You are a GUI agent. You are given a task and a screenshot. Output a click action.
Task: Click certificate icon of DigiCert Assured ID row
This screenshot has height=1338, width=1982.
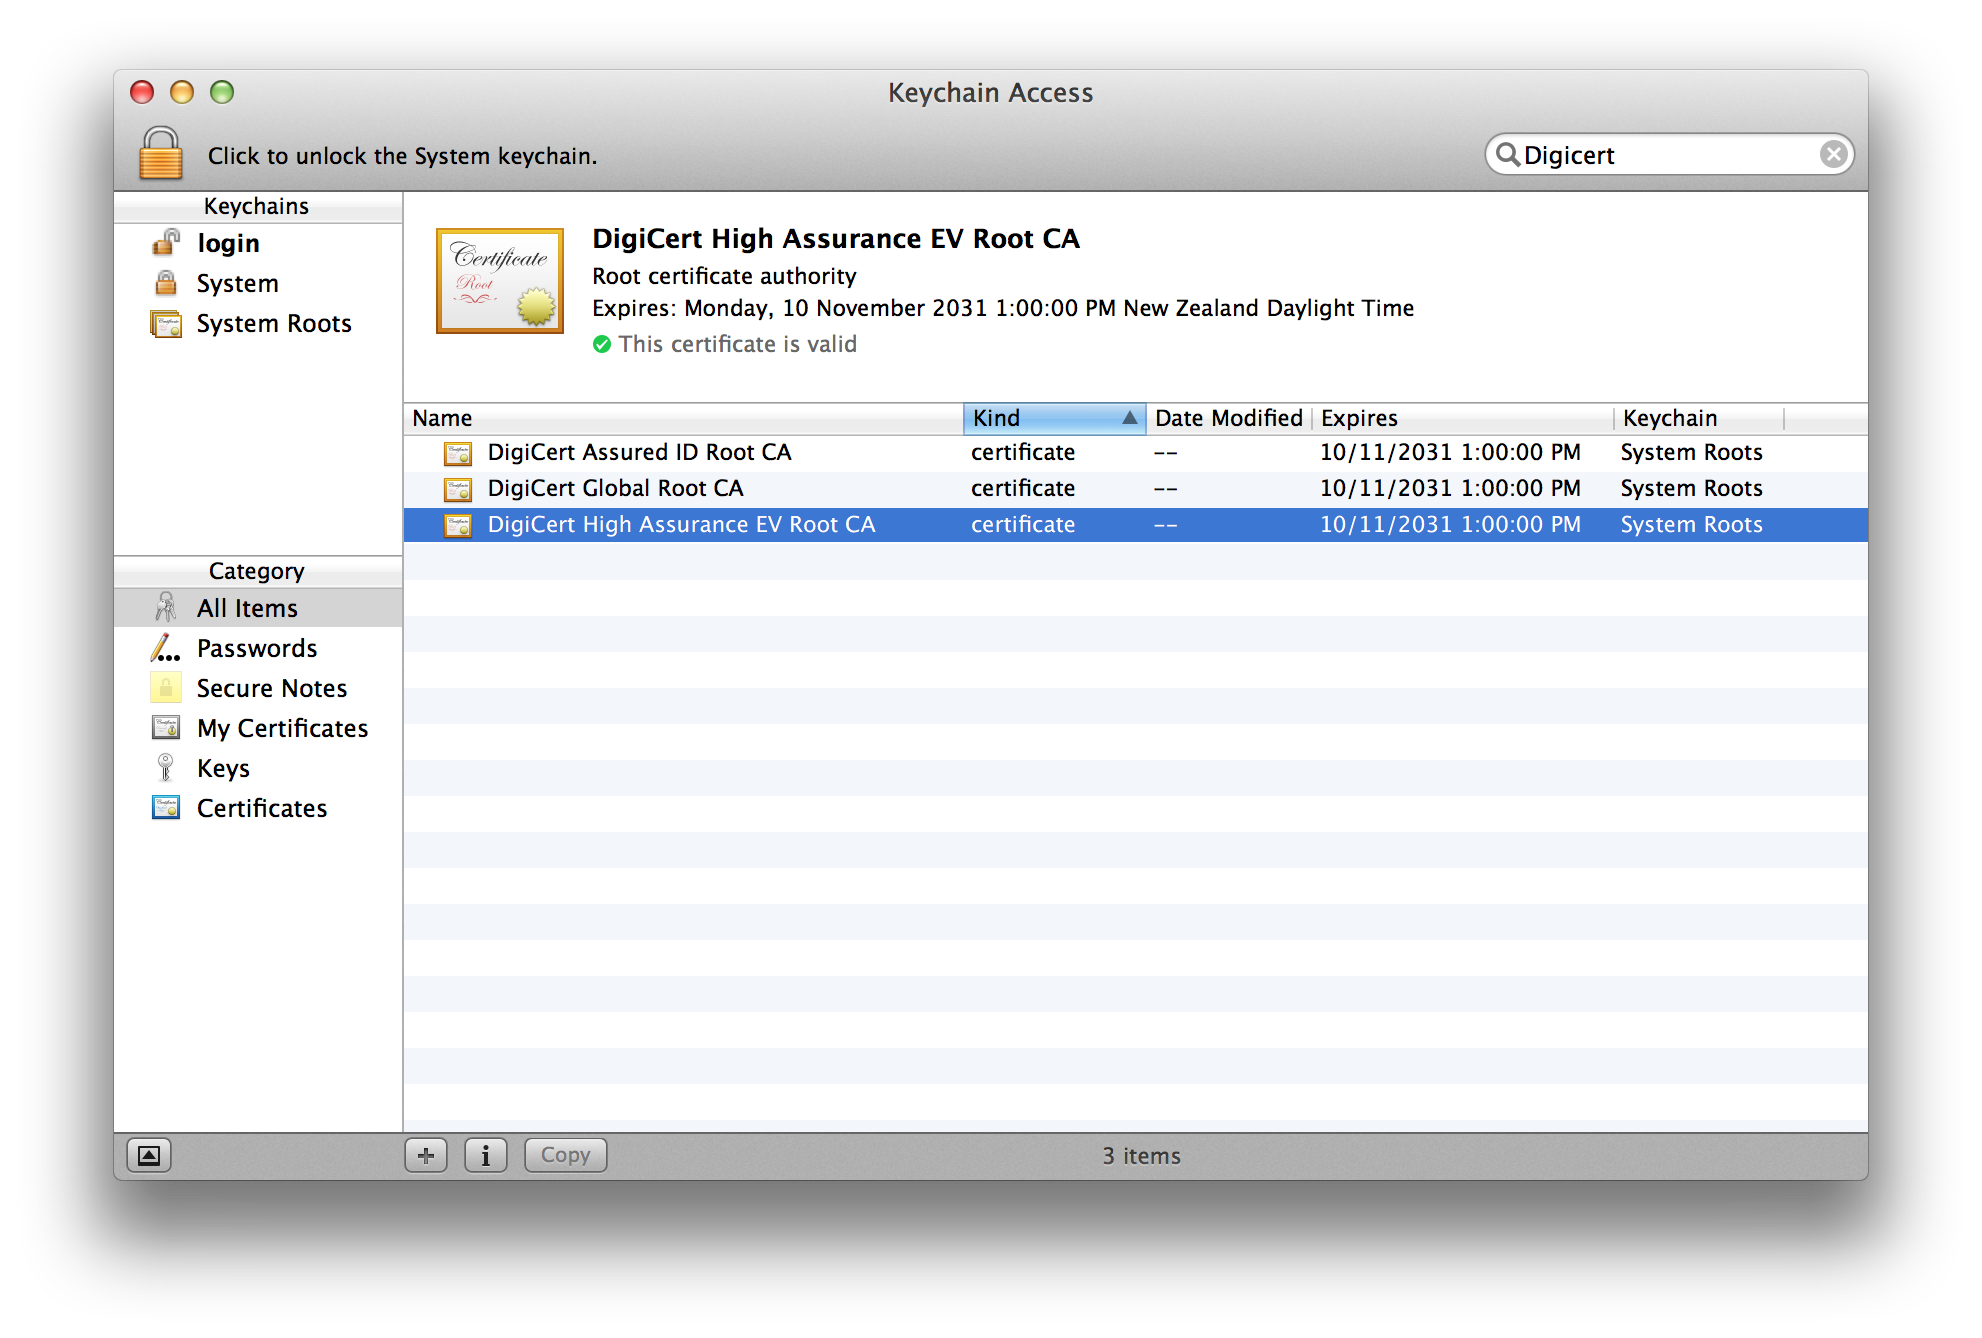458,453
